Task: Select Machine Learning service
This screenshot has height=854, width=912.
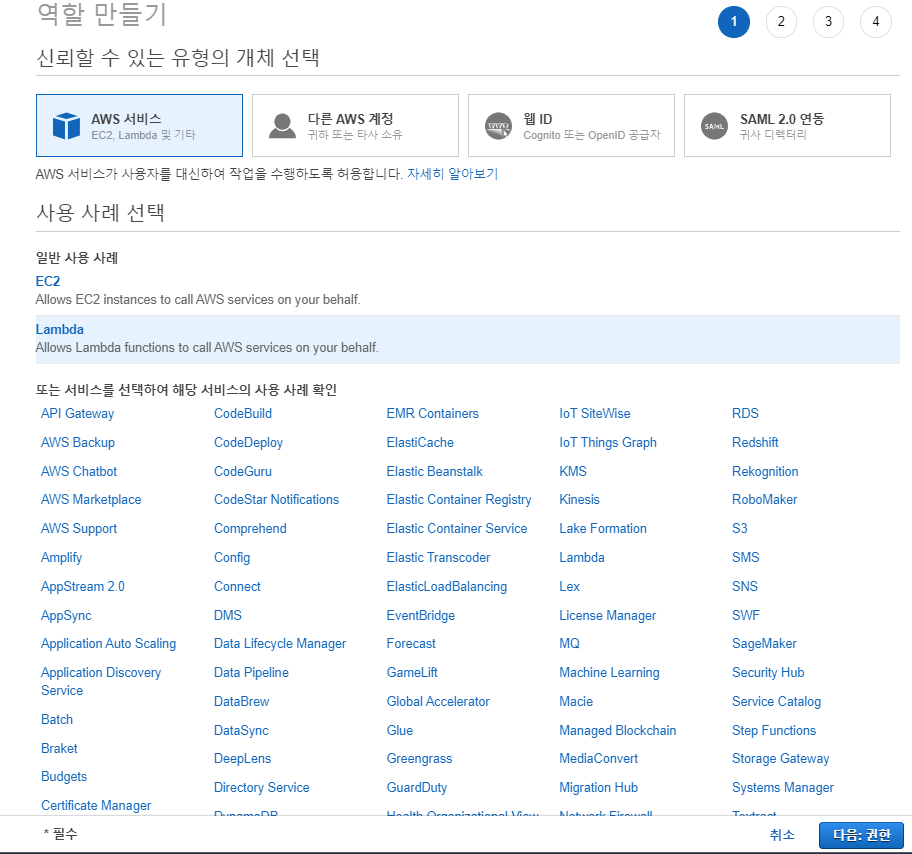Action: pyautogui.click(x=609, y=672)
